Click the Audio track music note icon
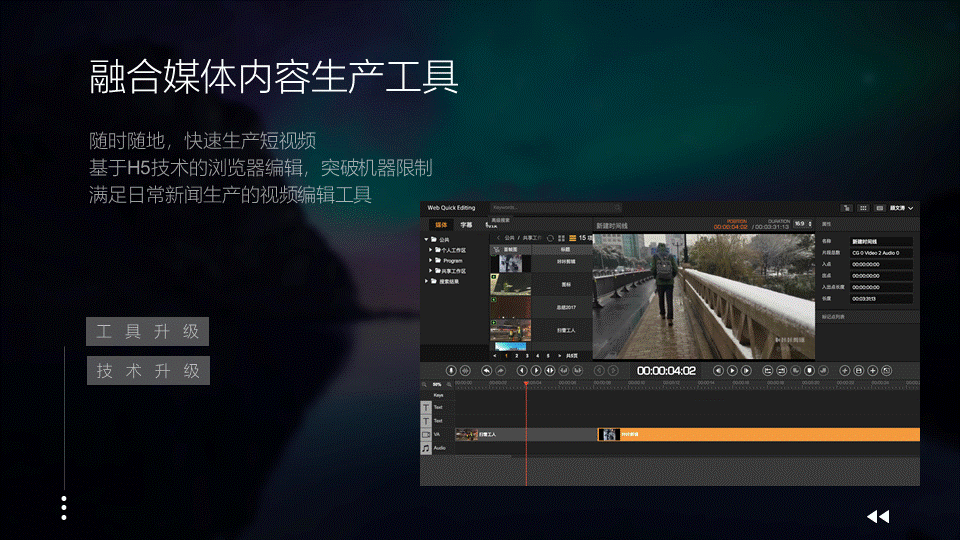 (426, 449)
